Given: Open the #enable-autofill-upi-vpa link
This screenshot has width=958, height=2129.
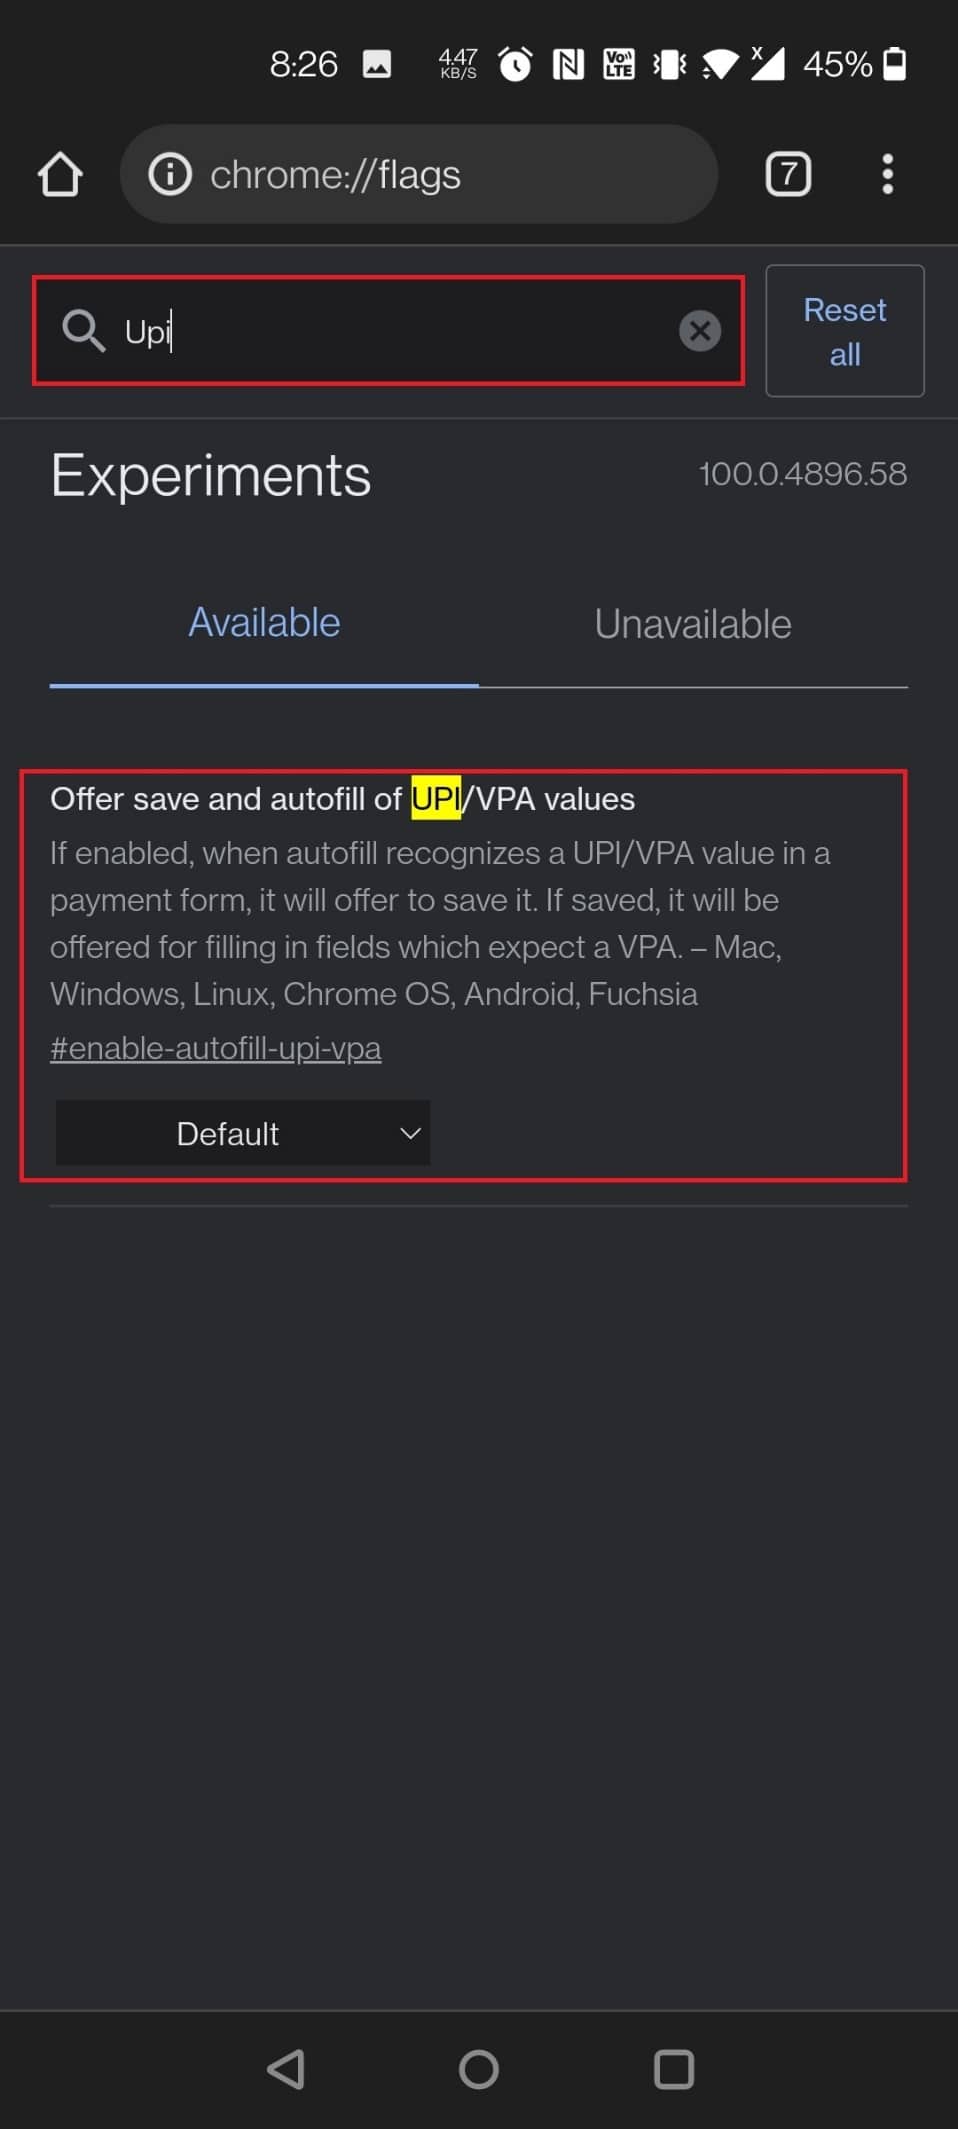Looking at the screenshot, I should [x=215, y=1048].
